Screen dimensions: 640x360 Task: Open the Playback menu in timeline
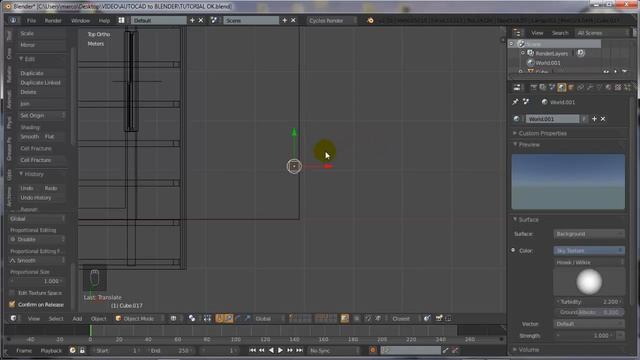coord(51,350)
